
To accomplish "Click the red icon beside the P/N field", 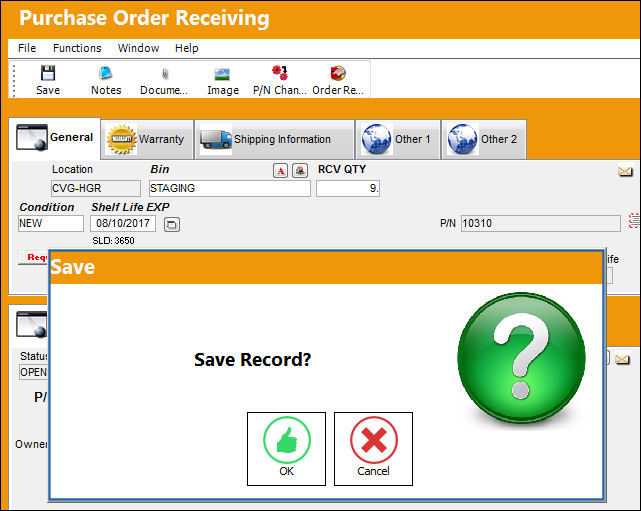I will click(x=634, y=221).
